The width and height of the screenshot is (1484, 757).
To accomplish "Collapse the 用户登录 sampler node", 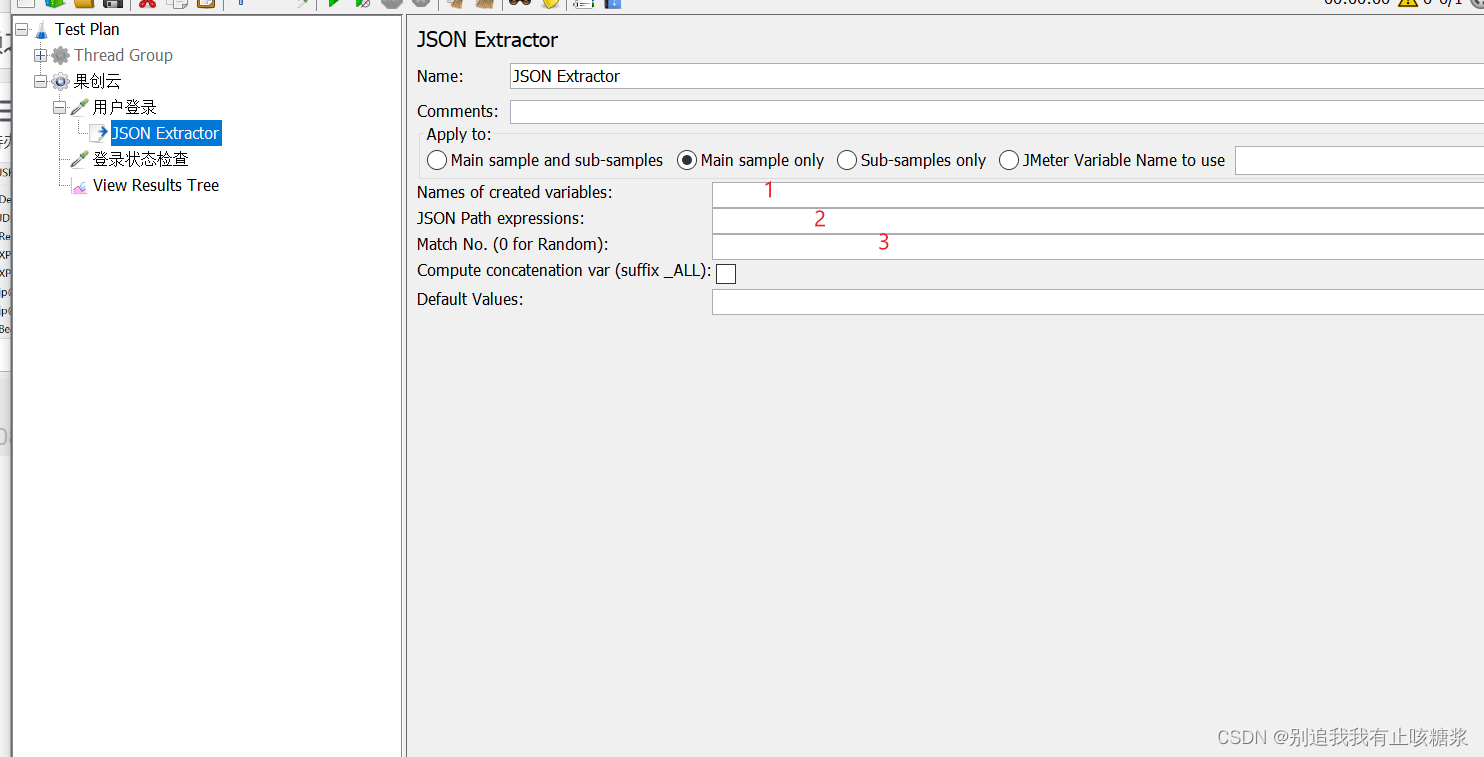I will 60,107.
